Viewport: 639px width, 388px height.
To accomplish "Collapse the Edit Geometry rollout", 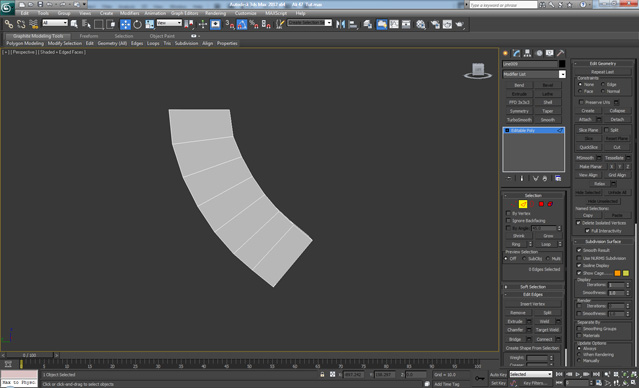I will click(x=603, y=64).
